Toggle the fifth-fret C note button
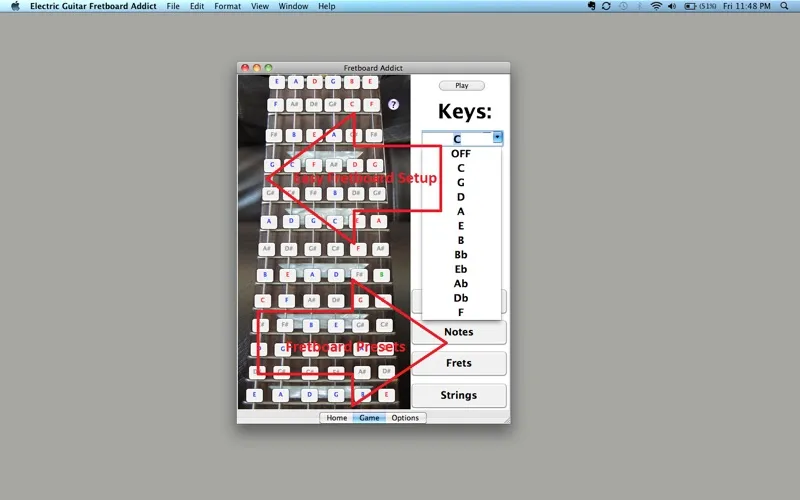This screenshot has width=800, height=500. (x=335, y=221)
